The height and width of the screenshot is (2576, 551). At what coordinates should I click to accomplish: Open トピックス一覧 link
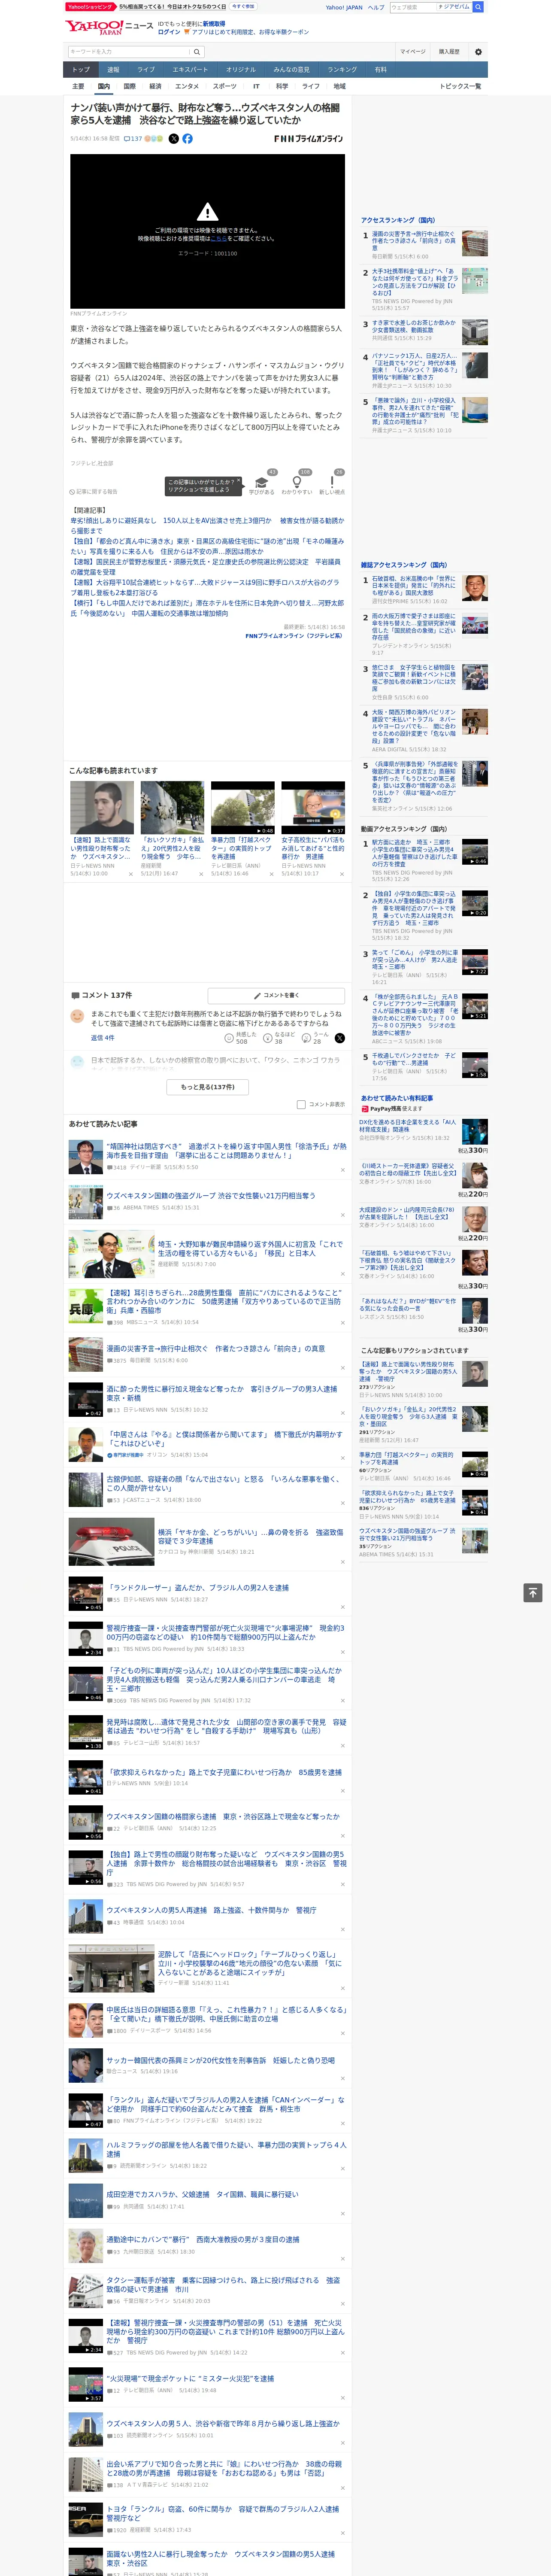point(460,87)
